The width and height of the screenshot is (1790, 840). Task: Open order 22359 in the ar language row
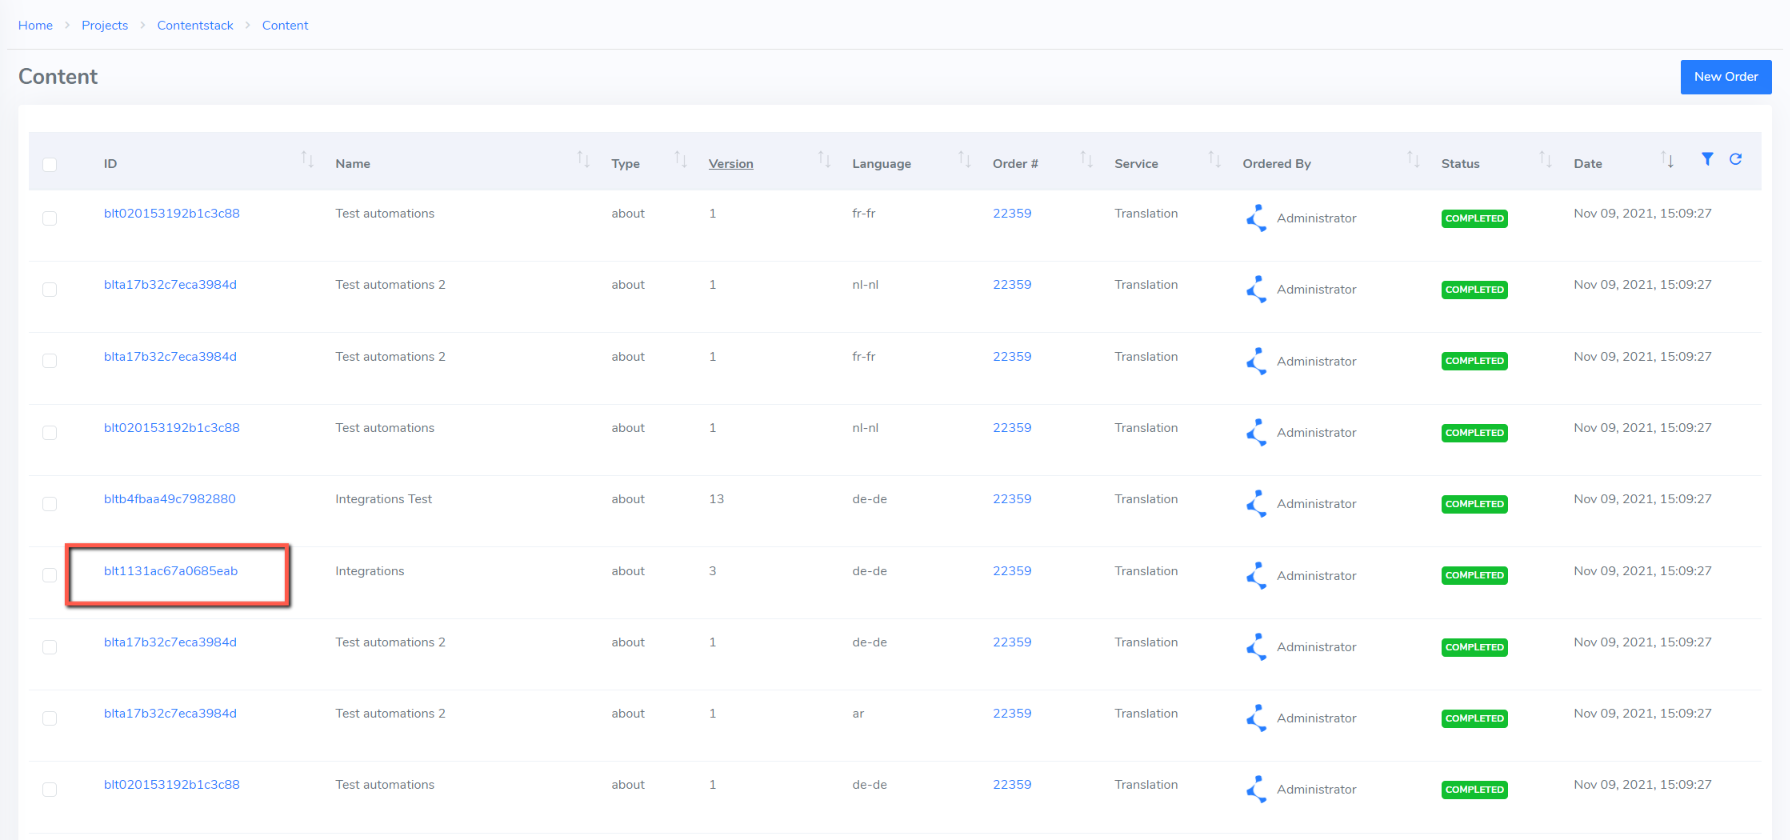(x=1012, y=713)
